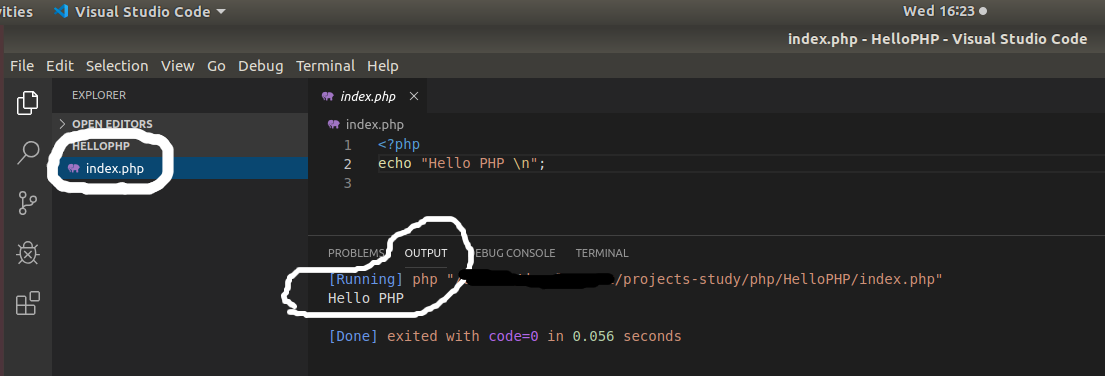Image resolution: width=1105 pixels, height=376 pixels.
Task: Open the Help menu
Action: click(383, 66)
